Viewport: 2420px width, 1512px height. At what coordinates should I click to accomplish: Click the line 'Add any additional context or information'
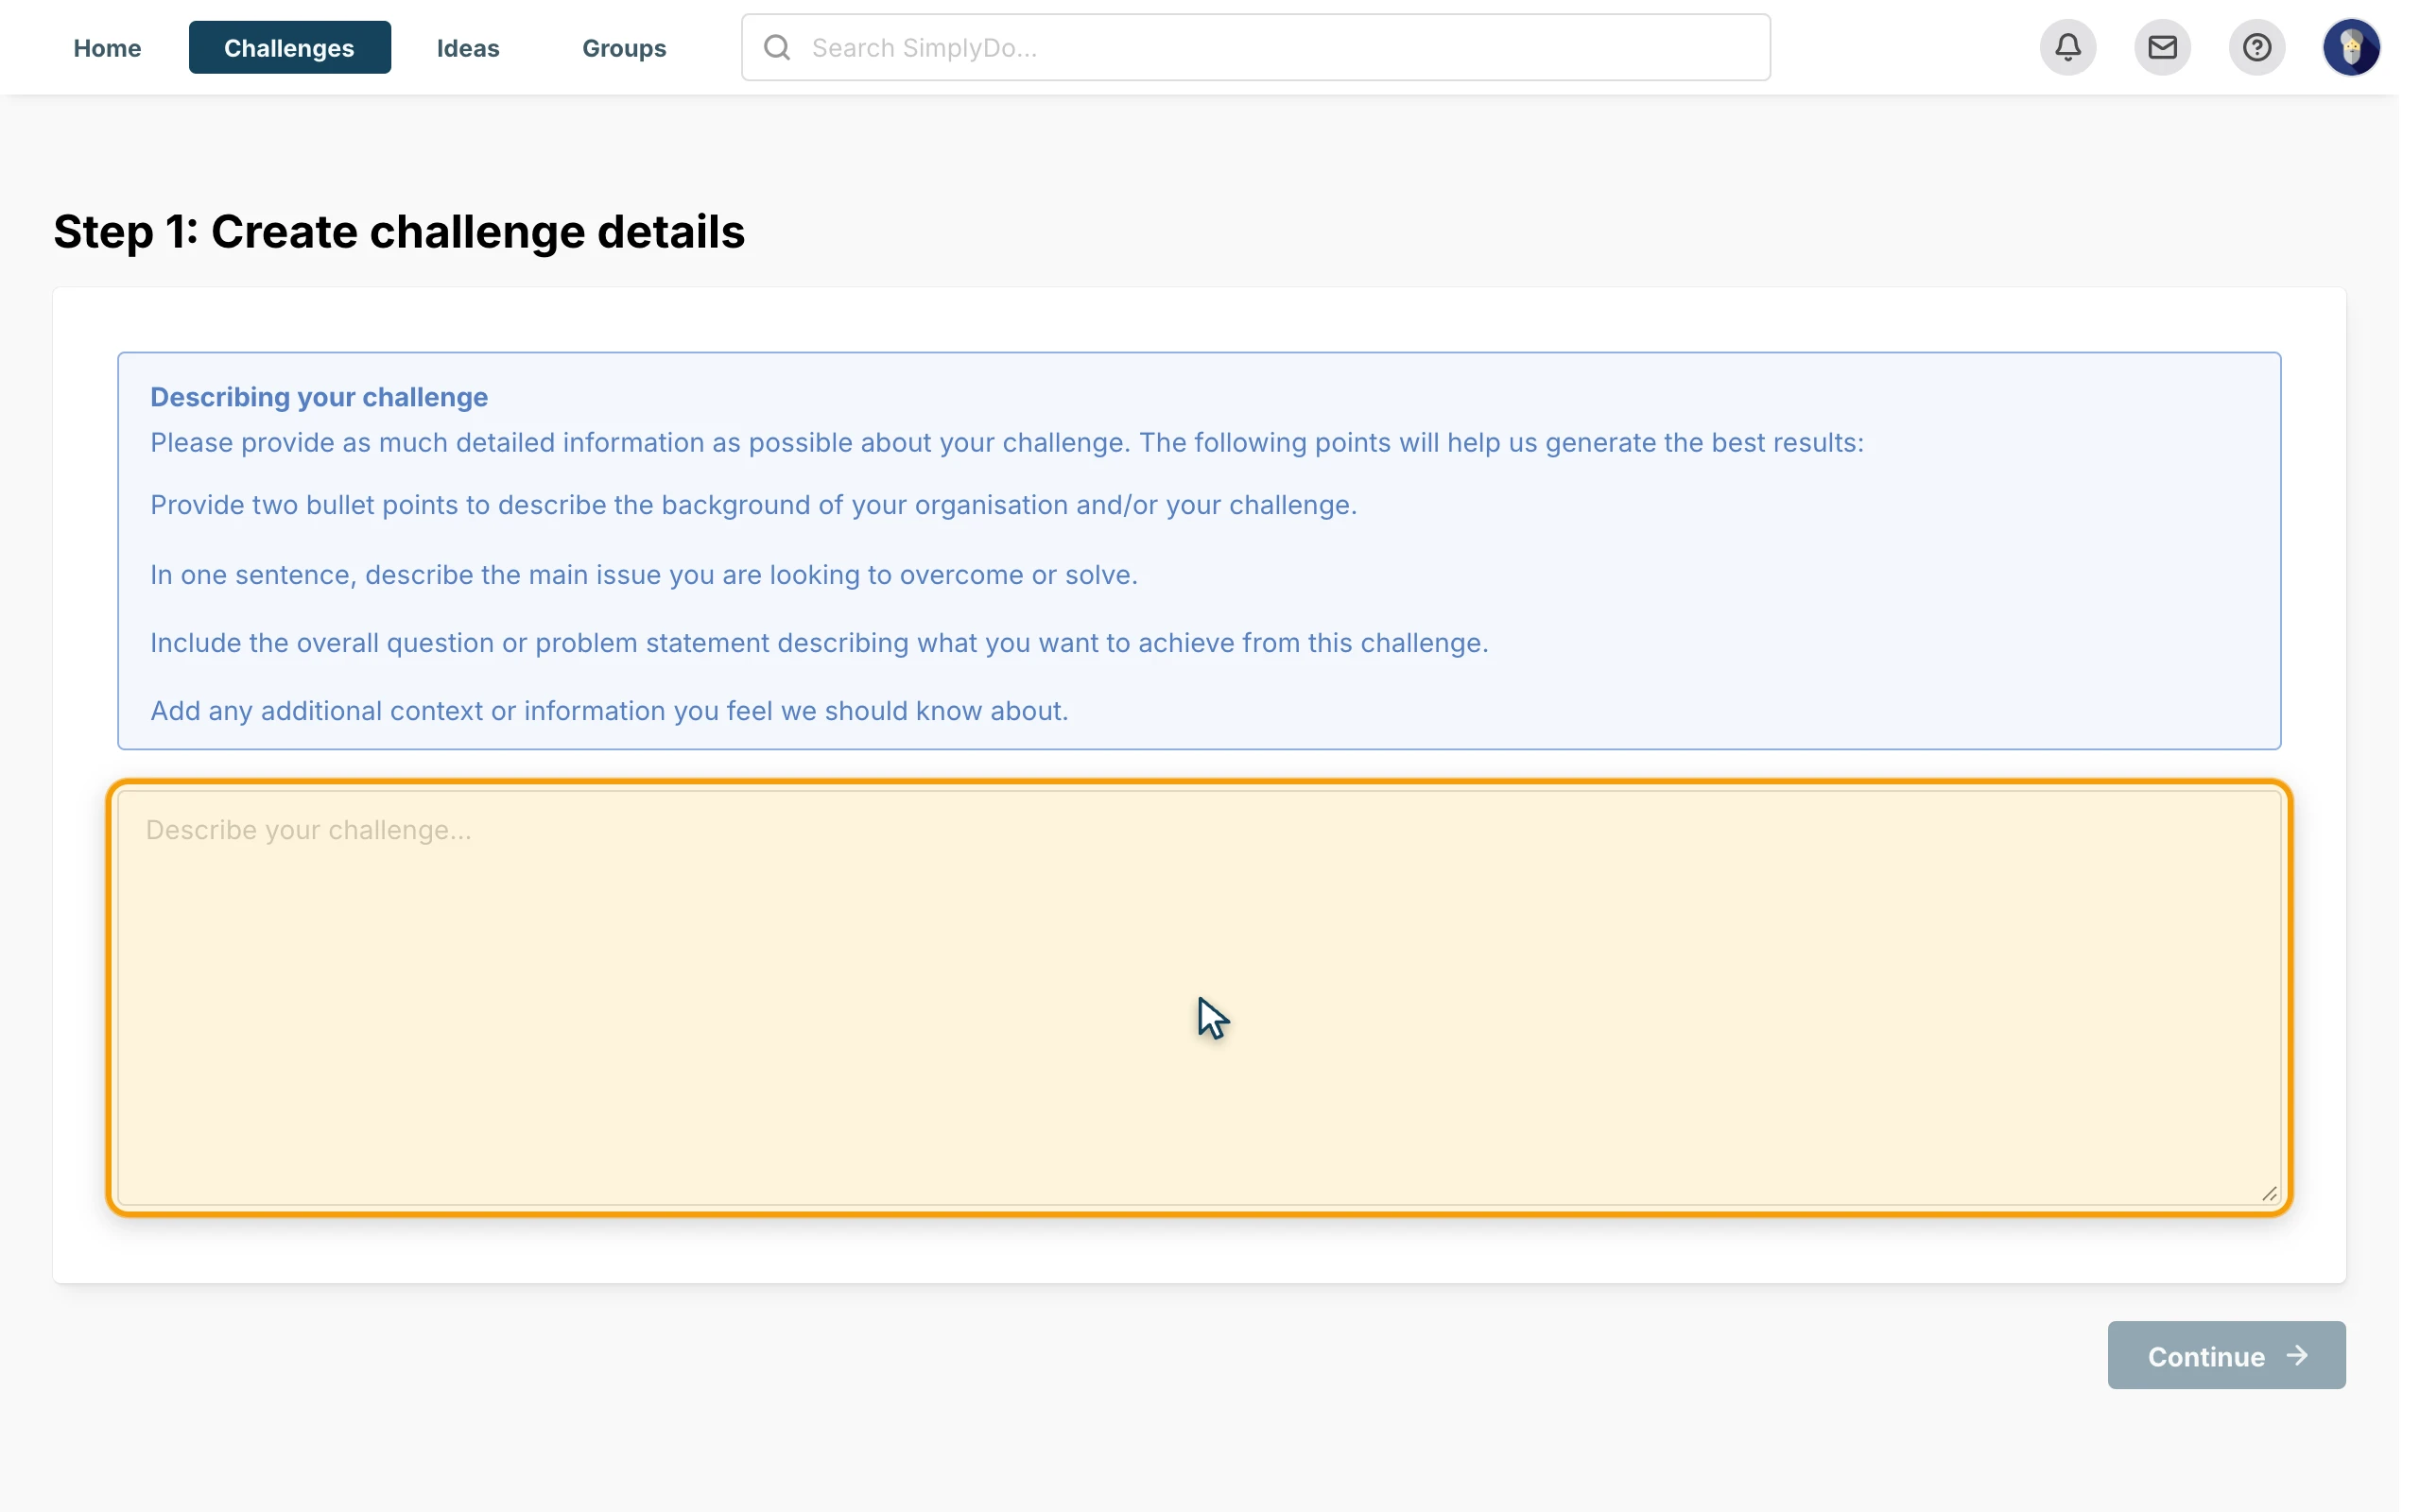[609, 711]
